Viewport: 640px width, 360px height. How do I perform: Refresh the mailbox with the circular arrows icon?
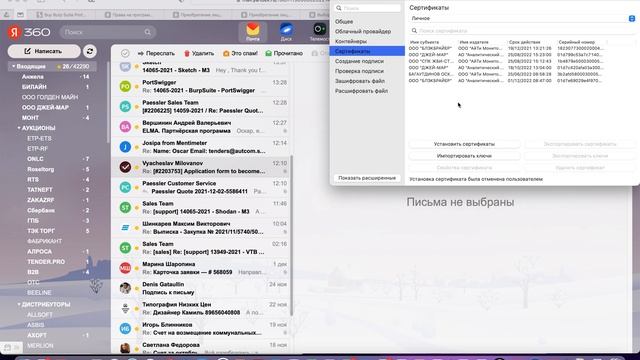tap(90, 51)
